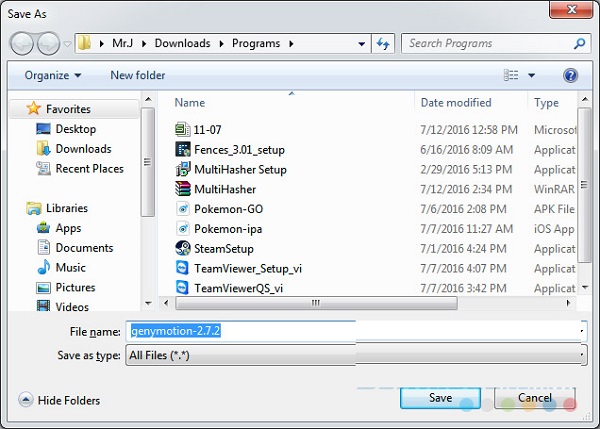Open the Organize menu
This screenshot has width=600, height=429.
tap(53, 75)
